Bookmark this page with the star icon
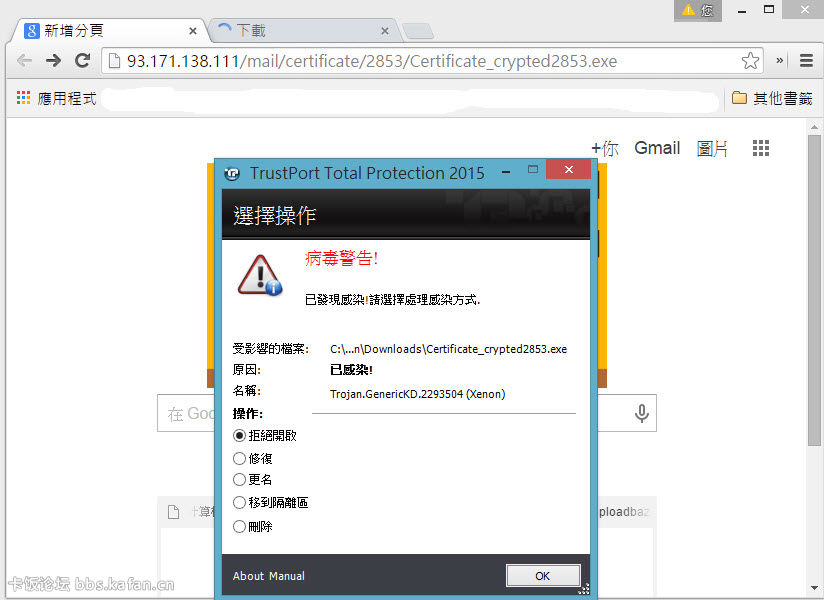This screenshot has height=600, width=824. [750, 61]
